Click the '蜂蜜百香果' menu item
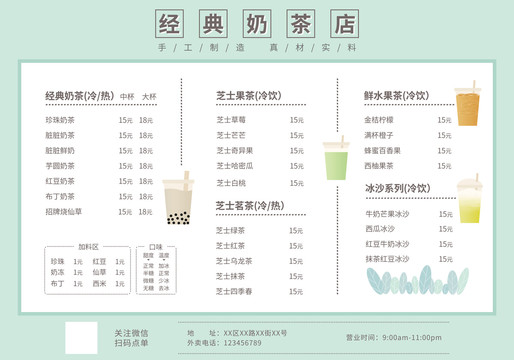 tap(382, 151)
